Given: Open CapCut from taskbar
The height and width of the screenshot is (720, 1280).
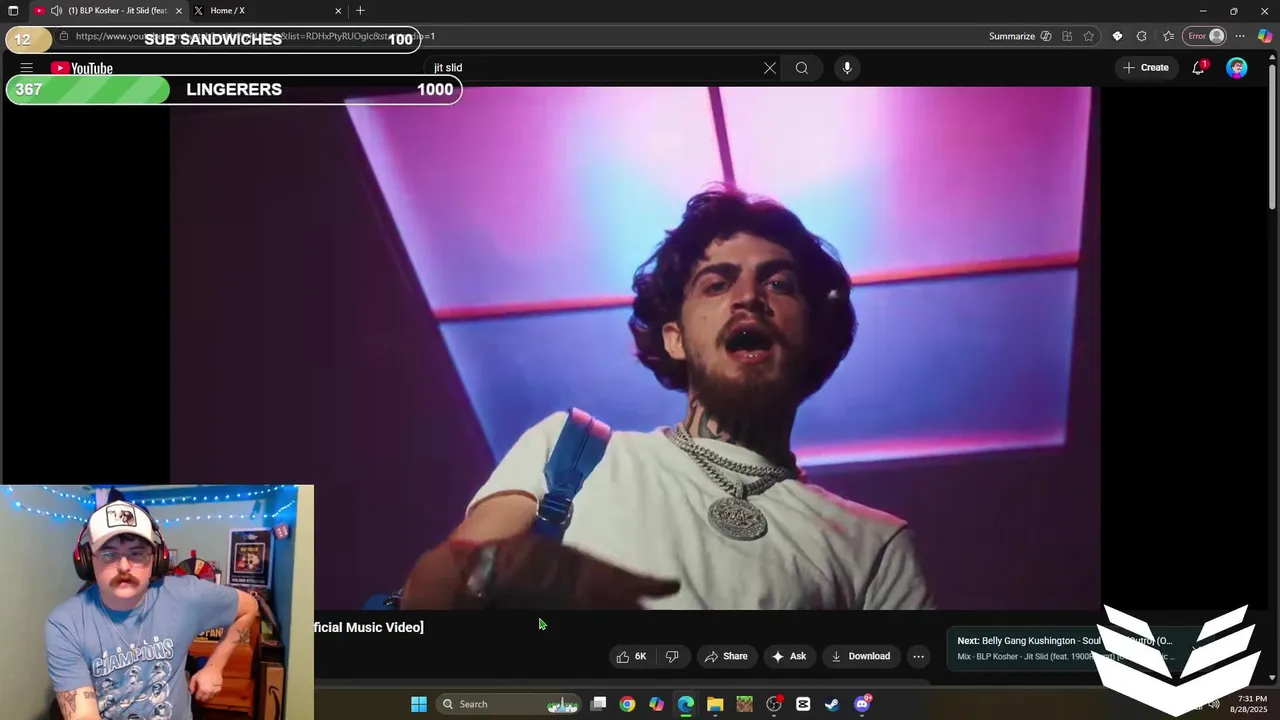Looking at the screenshot, I should (x=803, y=704).
